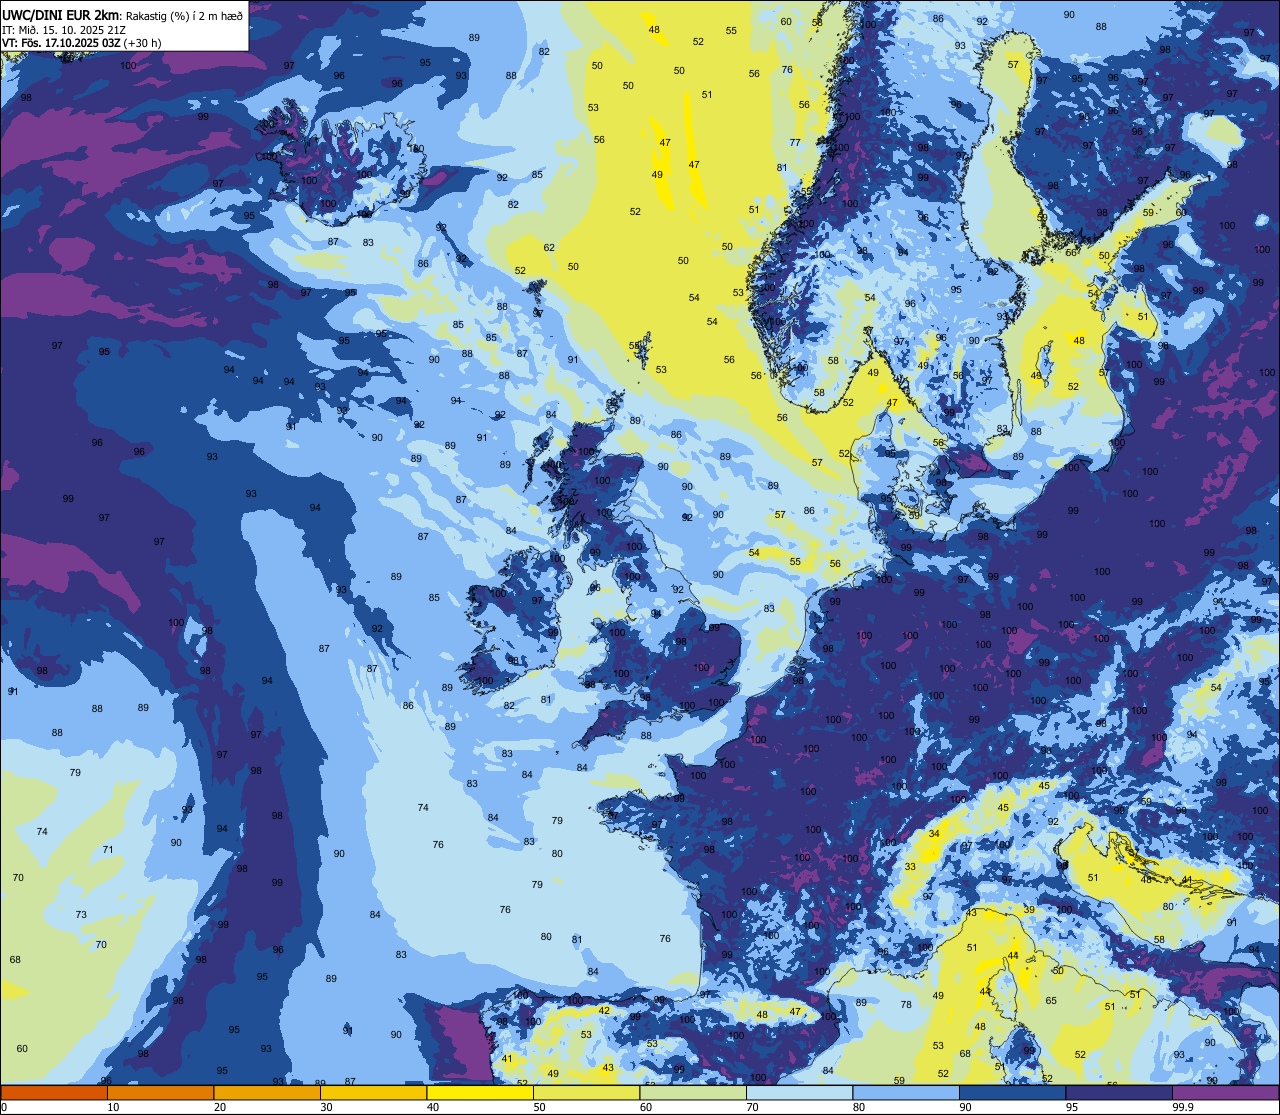The width and height of the screenshot is (1280, 1115).
Task: Click the legend tick label 99.9
Action: point(1184,1107)
